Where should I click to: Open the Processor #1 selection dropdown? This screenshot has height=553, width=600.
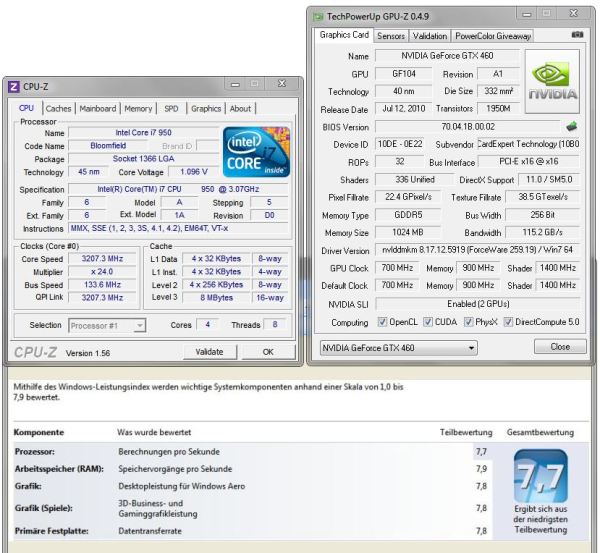pos(107,325)
